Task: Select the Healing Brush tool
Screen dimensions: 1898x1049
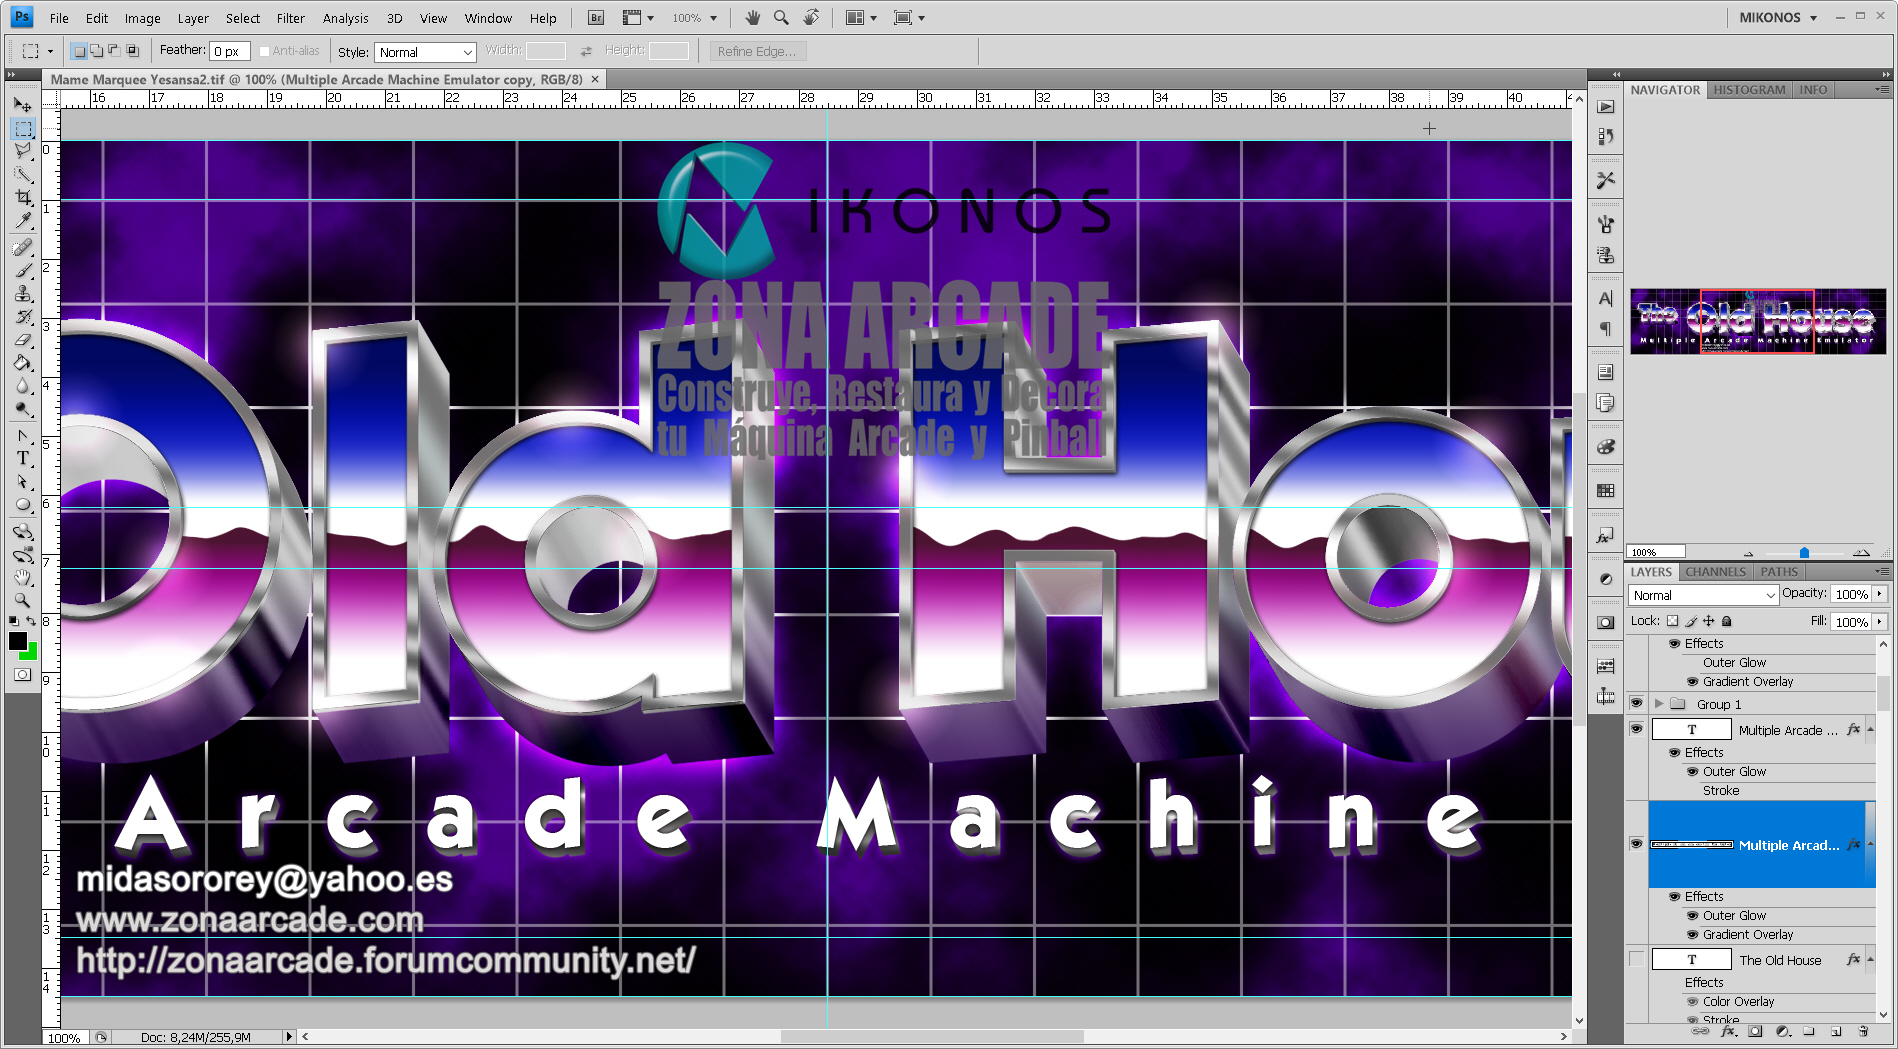Action: point(23,247)
